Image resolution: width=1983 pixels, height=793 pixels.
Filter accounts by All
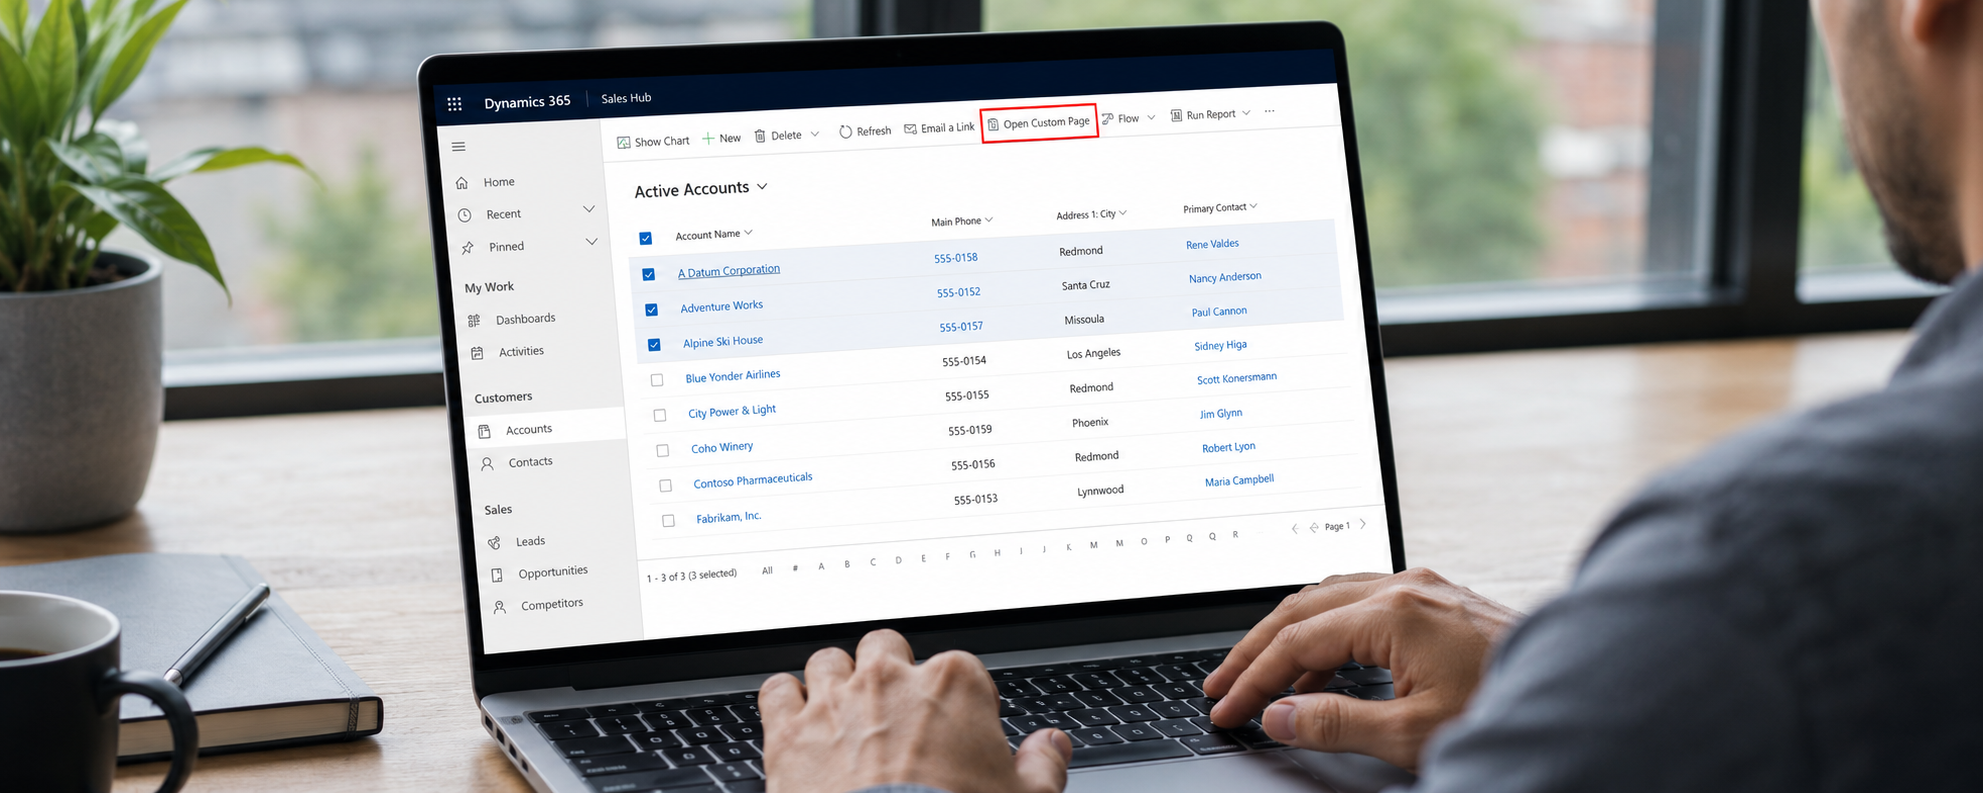(767, 571)
